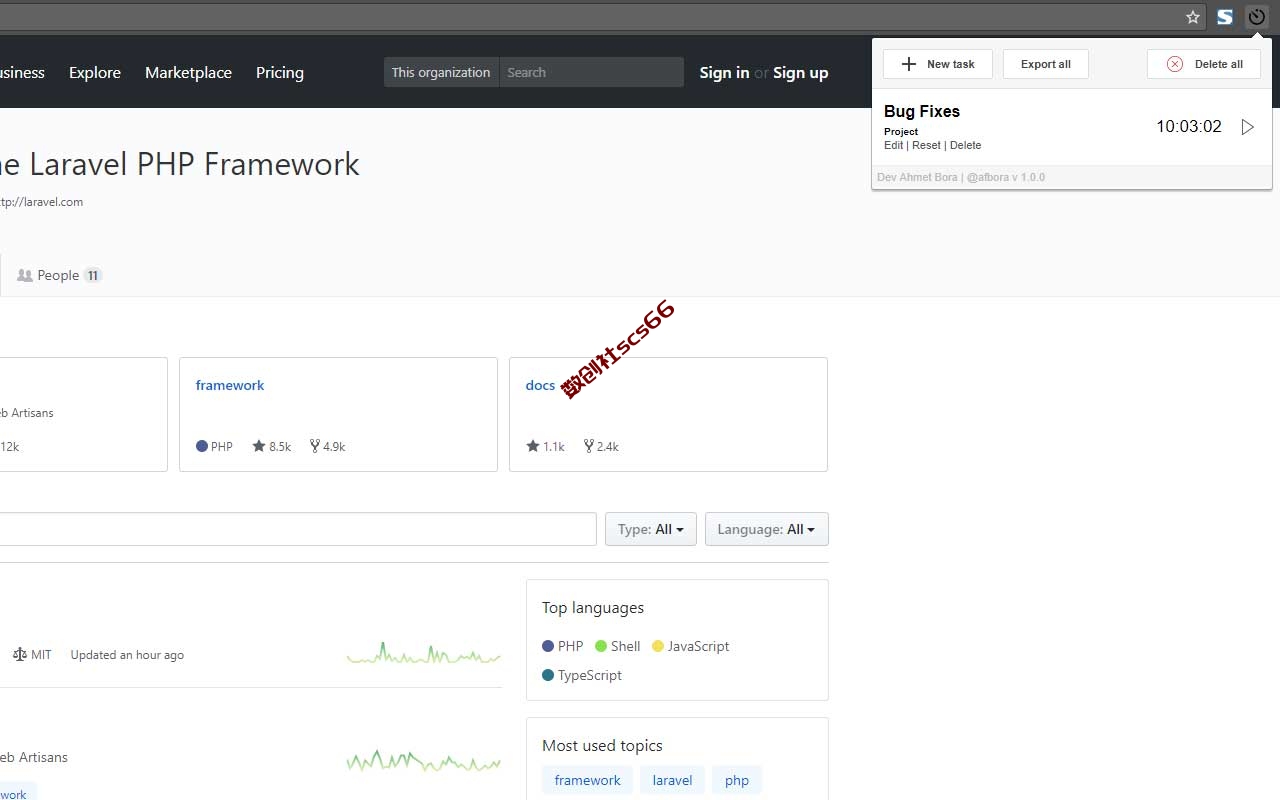Click Sign in link
Screen dimensions: 1280x800
pyautogui.click(x=724, y=72)
